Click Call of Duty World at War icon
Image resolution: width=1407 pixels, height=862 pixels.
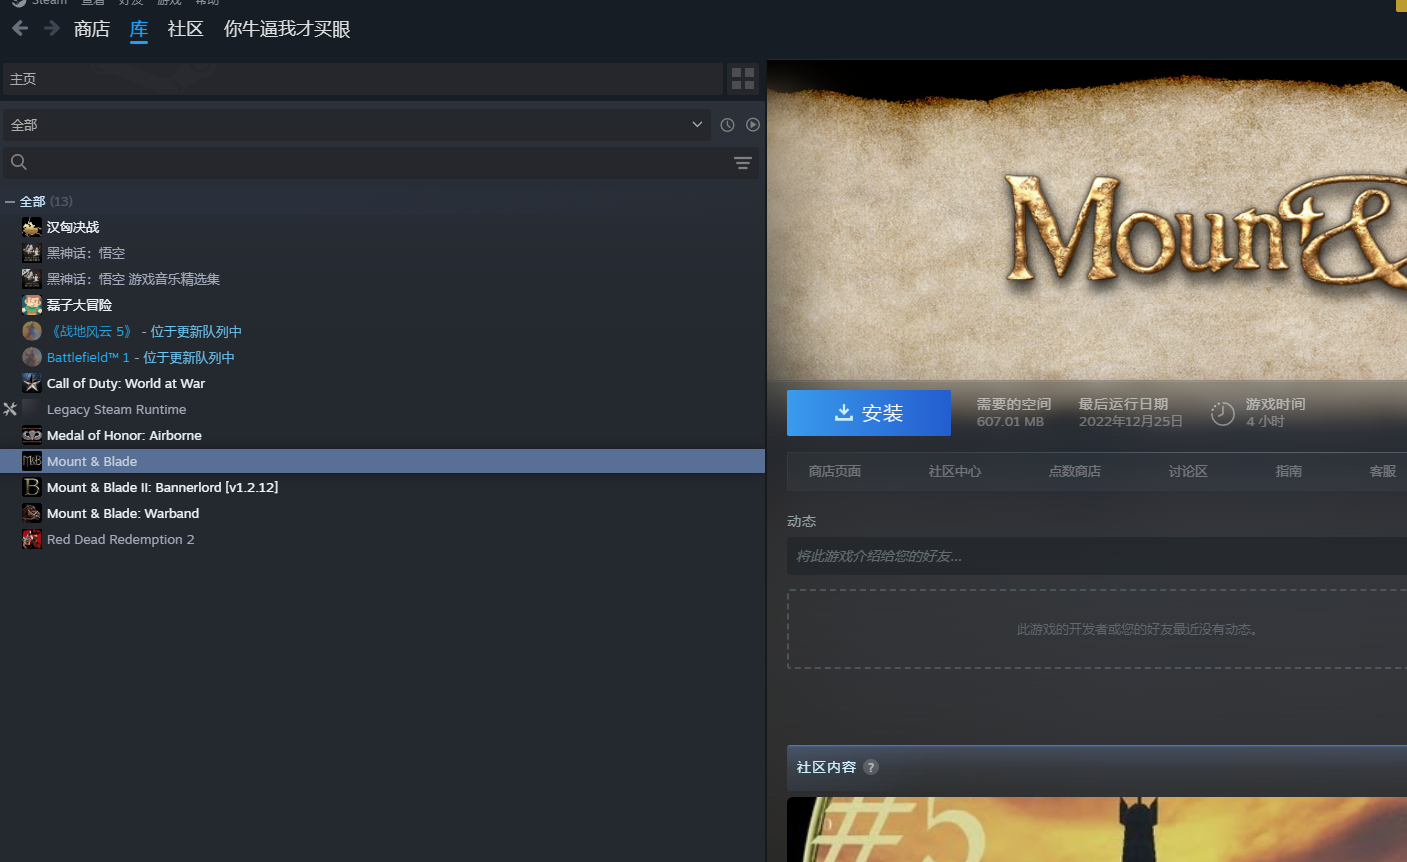32,383
